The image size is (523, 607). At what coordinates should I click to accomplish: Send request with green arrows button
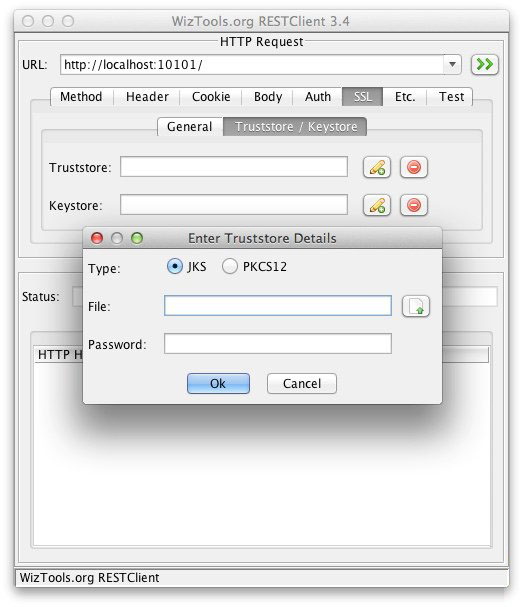click(x=484, y=64)
